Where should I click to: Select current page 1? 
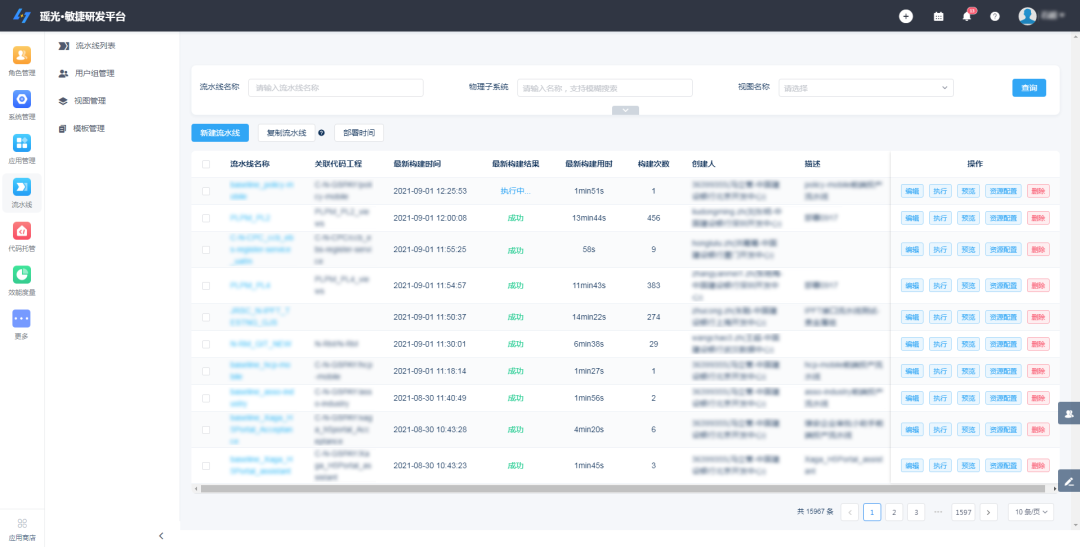872,512
